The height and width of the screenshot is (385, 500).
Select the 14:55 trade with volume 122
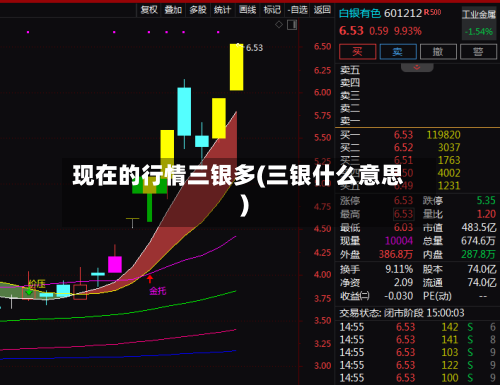[417, 365]
